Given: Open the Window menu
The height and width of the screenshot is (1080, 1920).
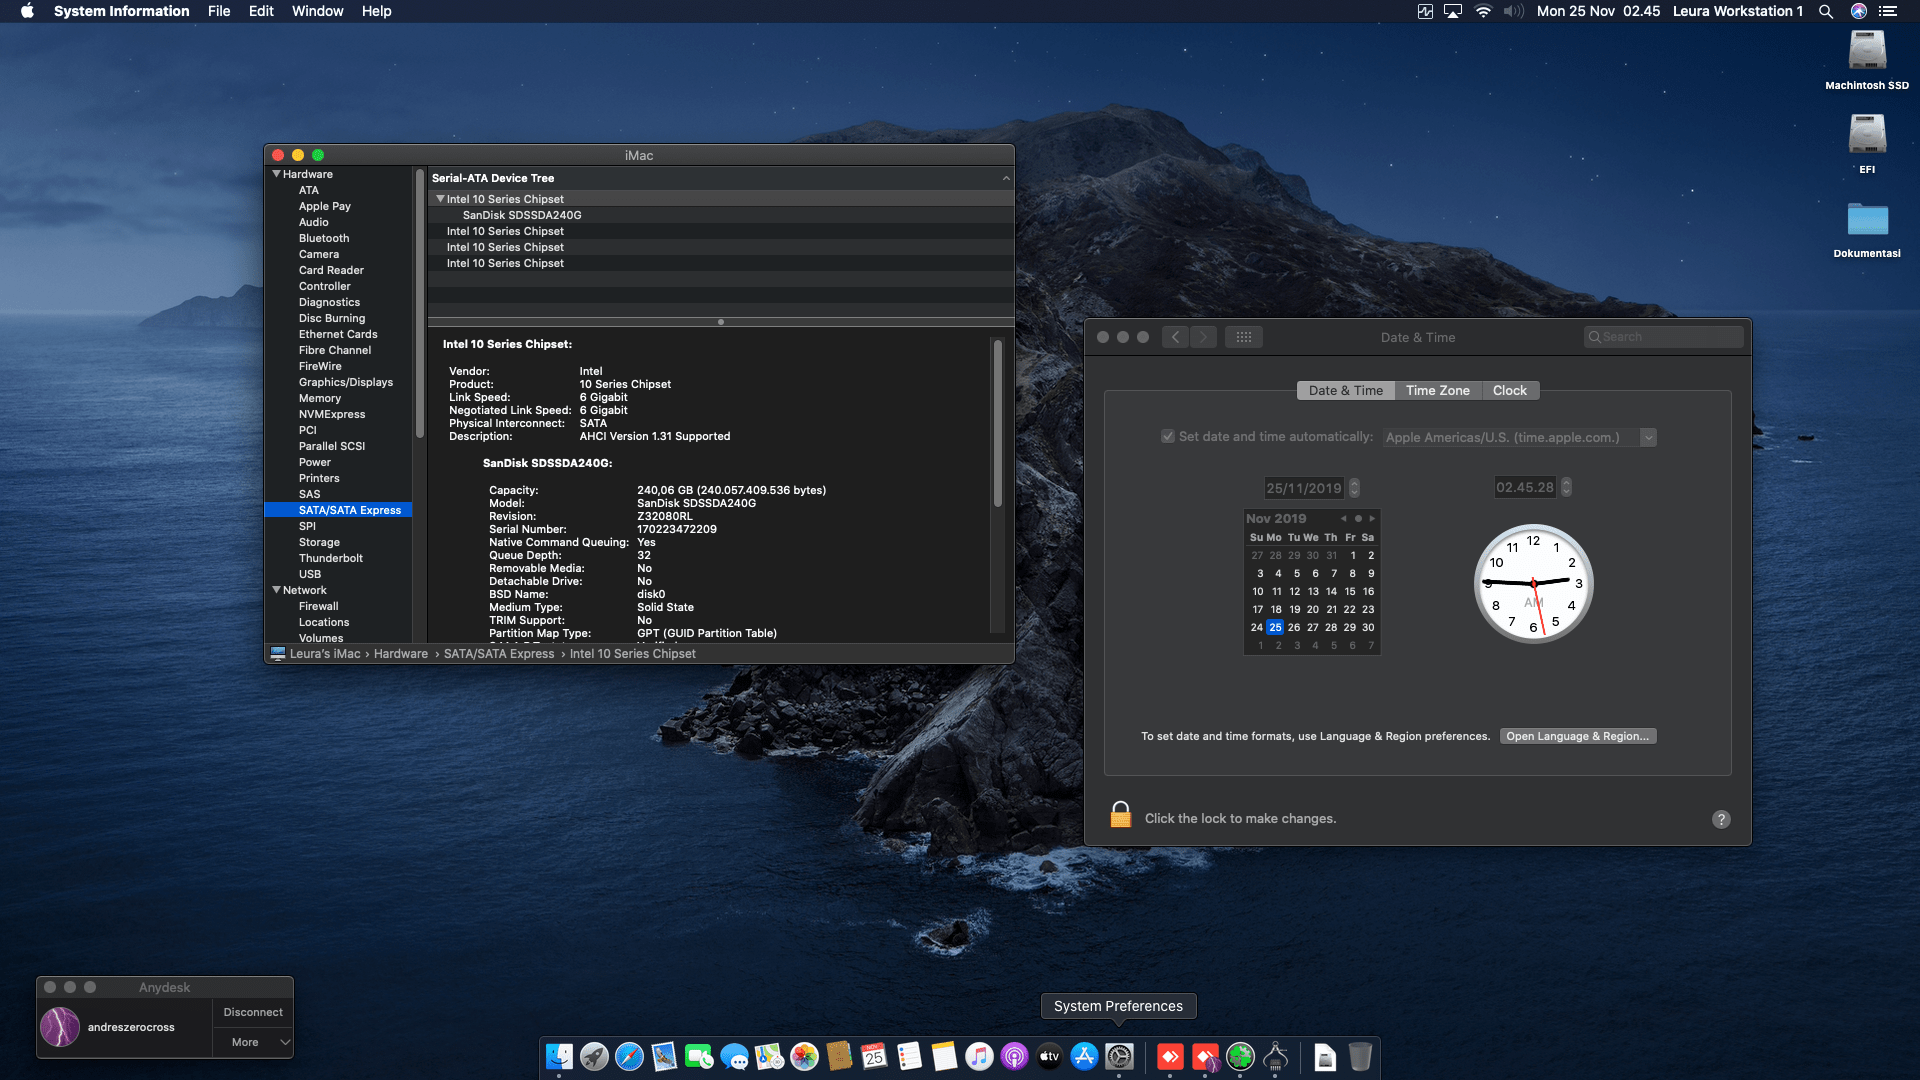Looking at the screenshot, I should [317, 11].
